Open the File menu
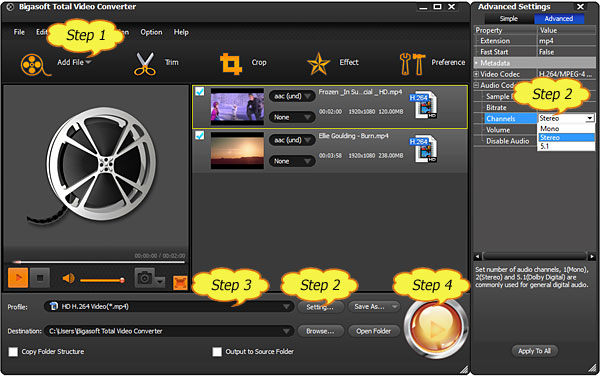 [x=19, y=32]
